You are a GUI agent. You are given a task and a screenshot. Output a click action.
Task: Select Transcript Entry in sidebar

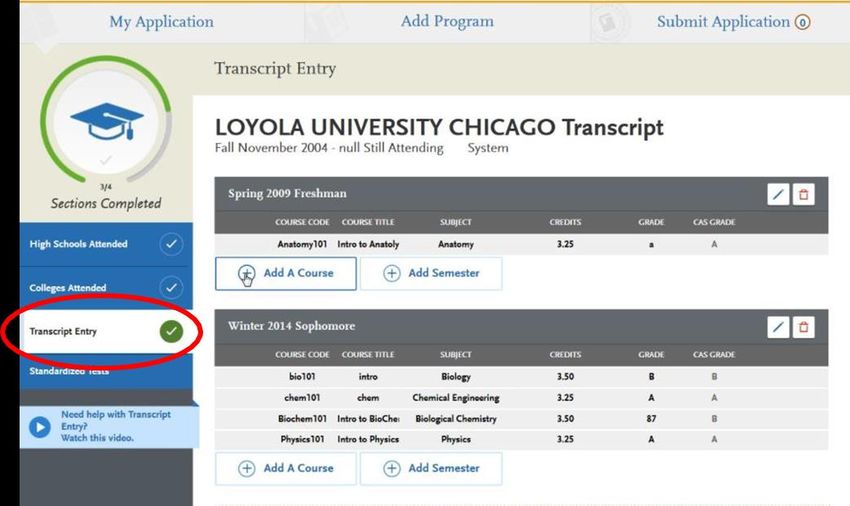(106, 331)
